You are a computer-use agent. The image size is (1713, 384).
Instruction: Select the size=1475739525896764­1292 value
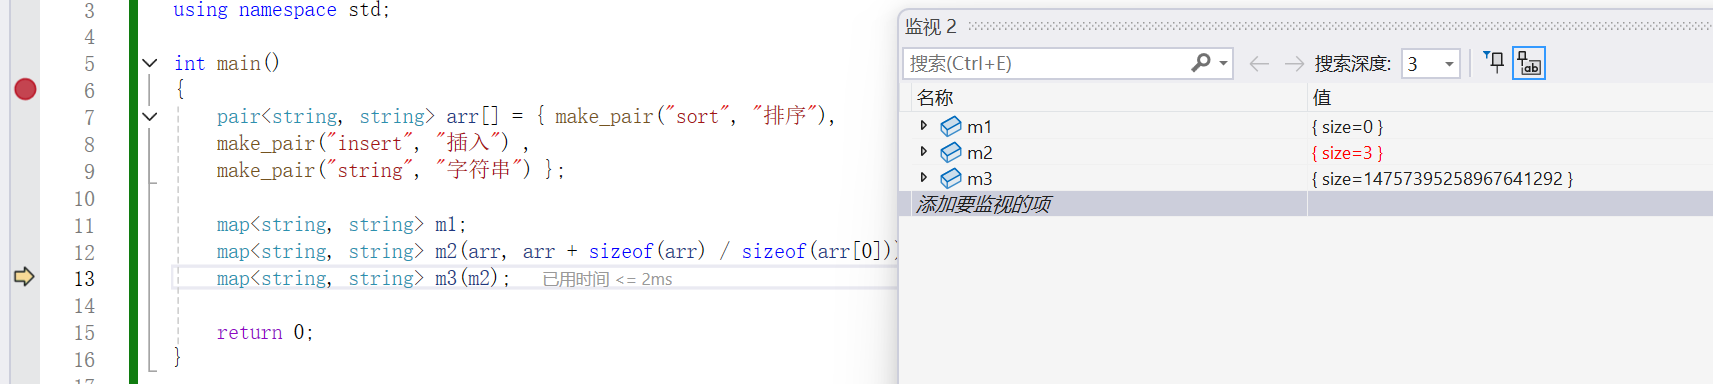1442,179
